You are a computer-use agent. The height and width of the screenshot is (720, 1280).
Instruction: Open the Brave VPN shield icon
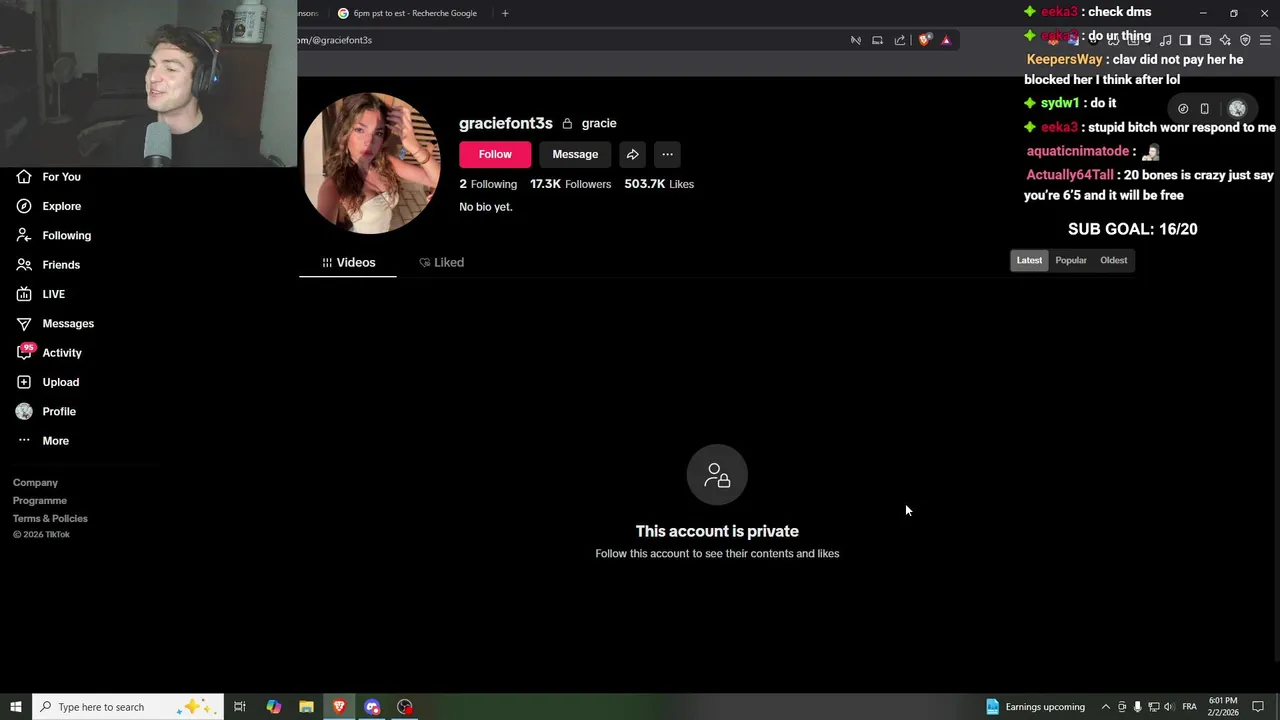coord(1245,40)
